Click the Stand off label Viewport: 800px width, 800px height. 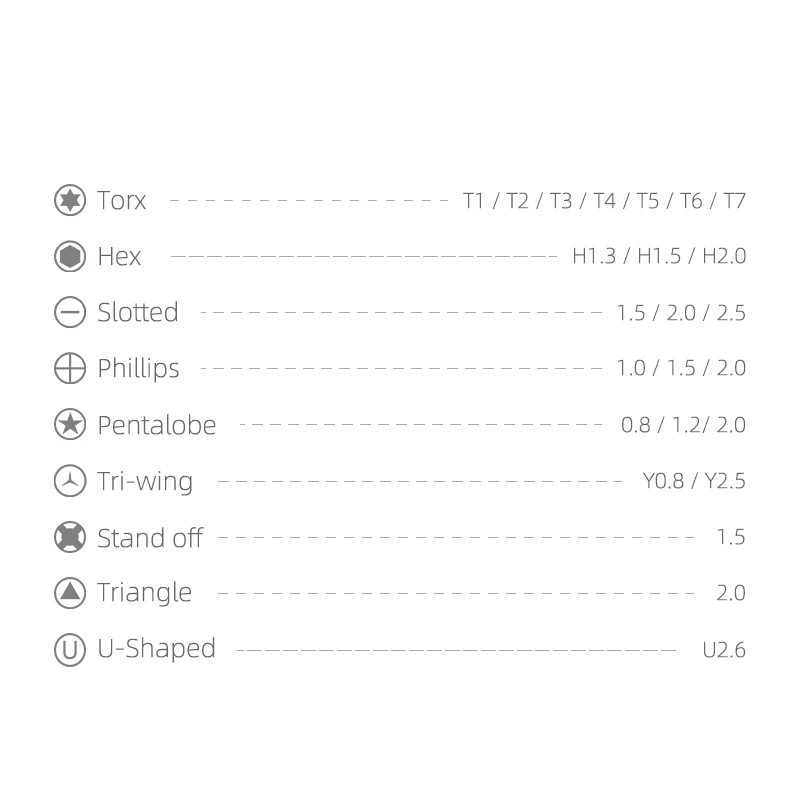pos(150,538)
